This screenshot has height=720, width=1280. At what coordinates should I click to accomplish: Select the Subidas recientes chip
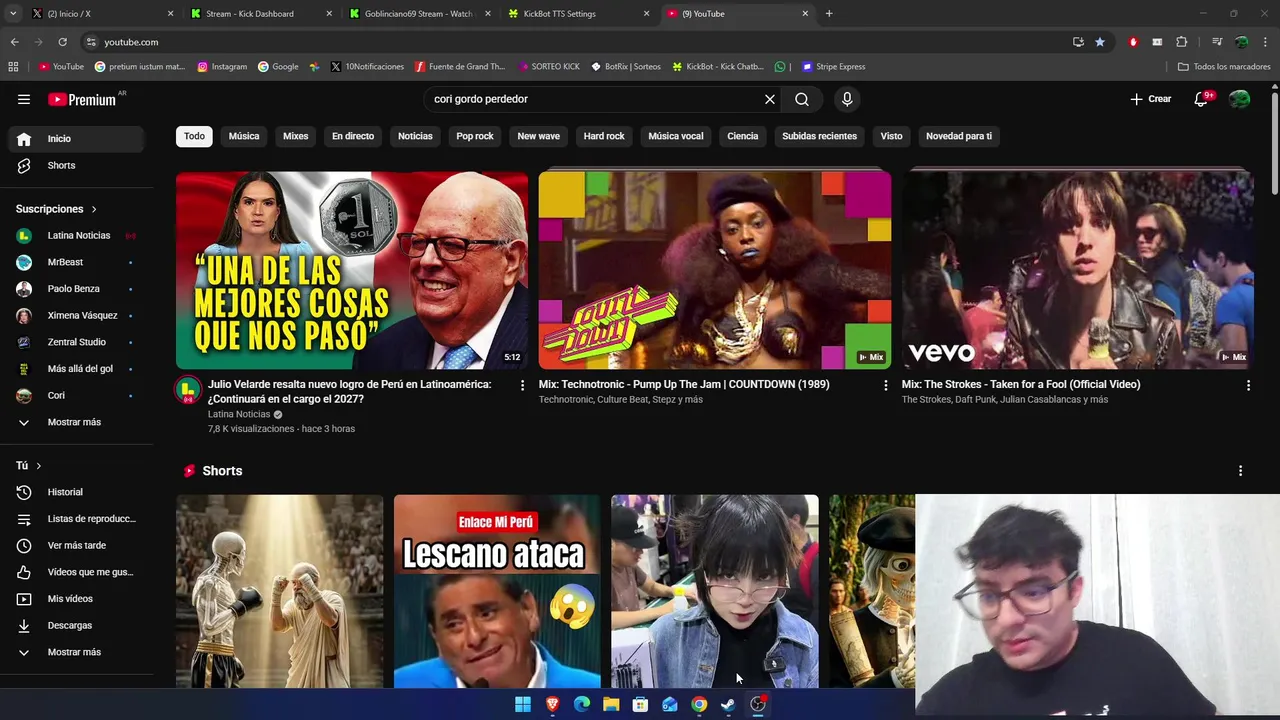click(819, 136)
